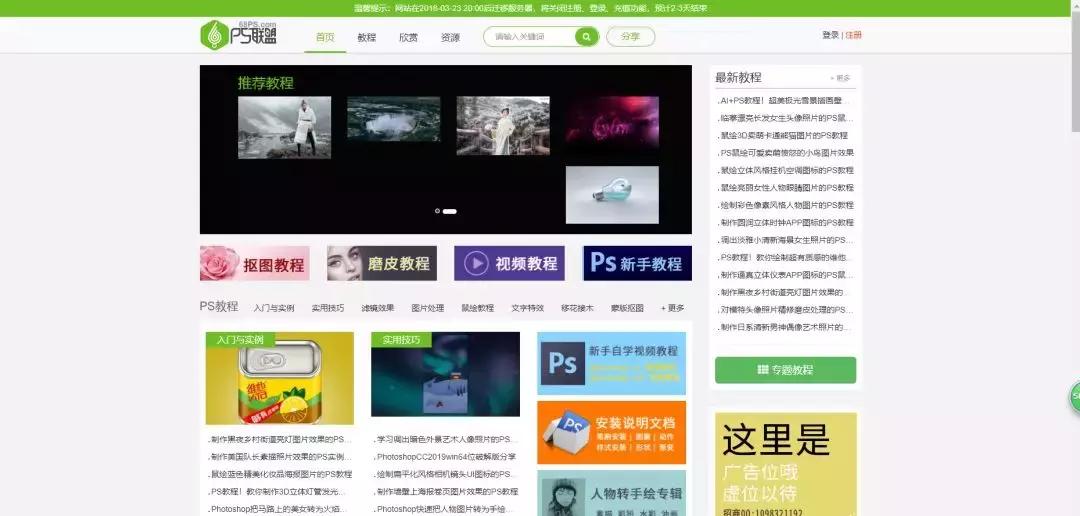Click the green floating side widget
This screenshot has width=1080, height=516.
click(x=1074, y=397)
